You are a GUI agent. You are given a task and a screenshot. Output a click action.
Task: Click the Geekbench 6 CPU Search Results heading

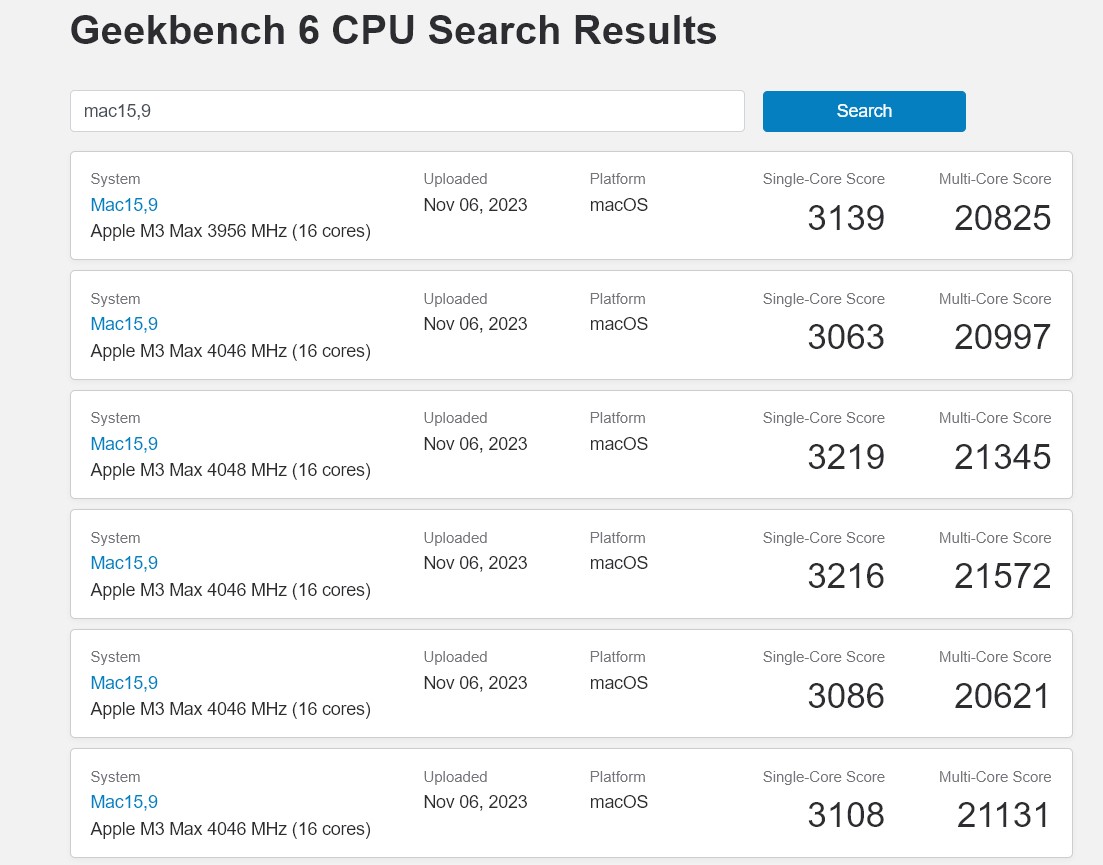pyautogui.click(x=393, y=30)
